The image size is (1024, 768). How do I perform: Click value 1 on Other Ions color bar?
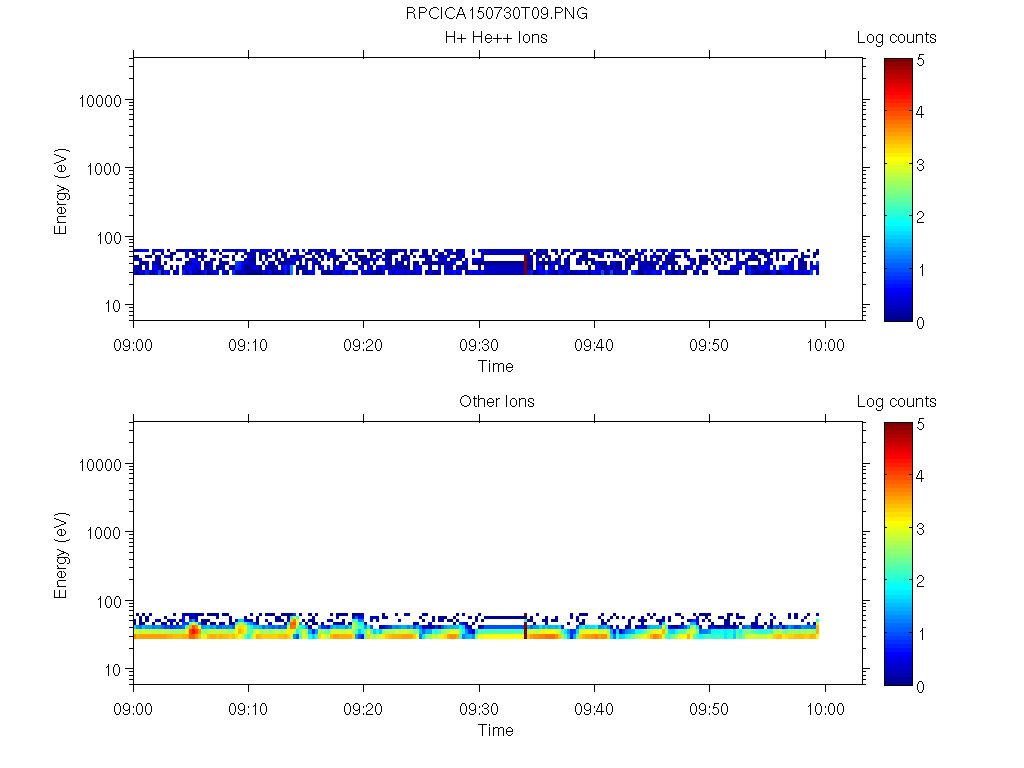point(921,633)
